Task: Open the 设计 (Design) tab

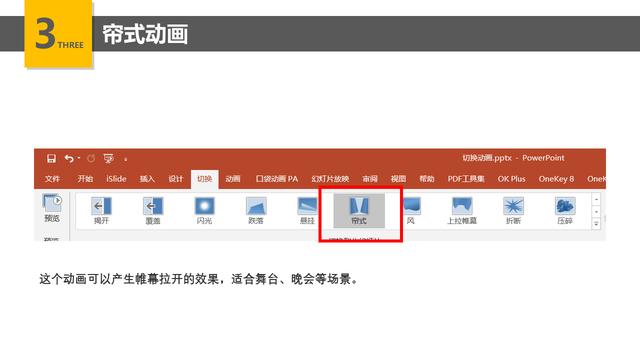Action: [x=176, y=179]
